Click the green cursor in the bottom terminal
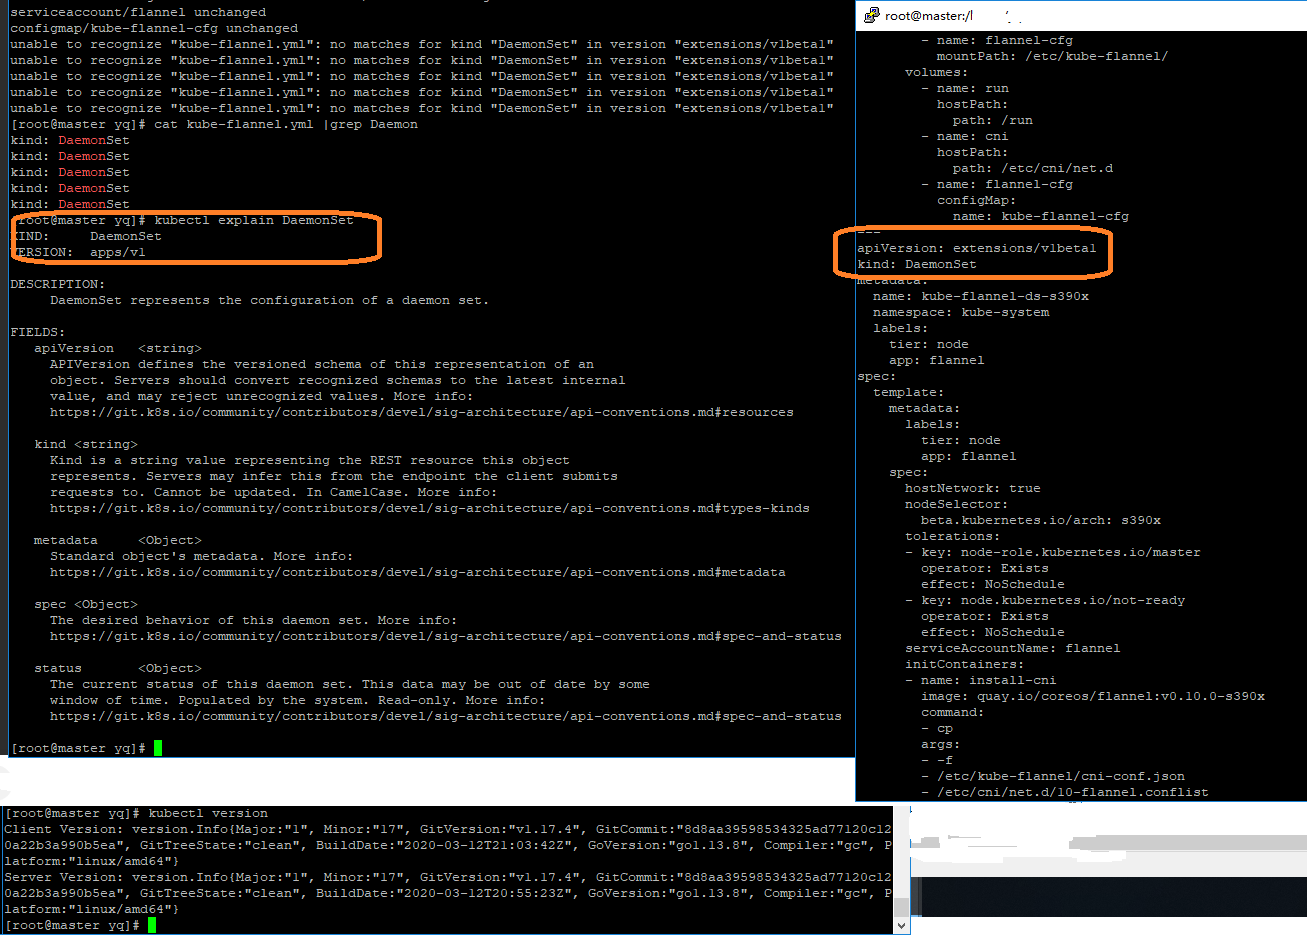 (152, 925)
